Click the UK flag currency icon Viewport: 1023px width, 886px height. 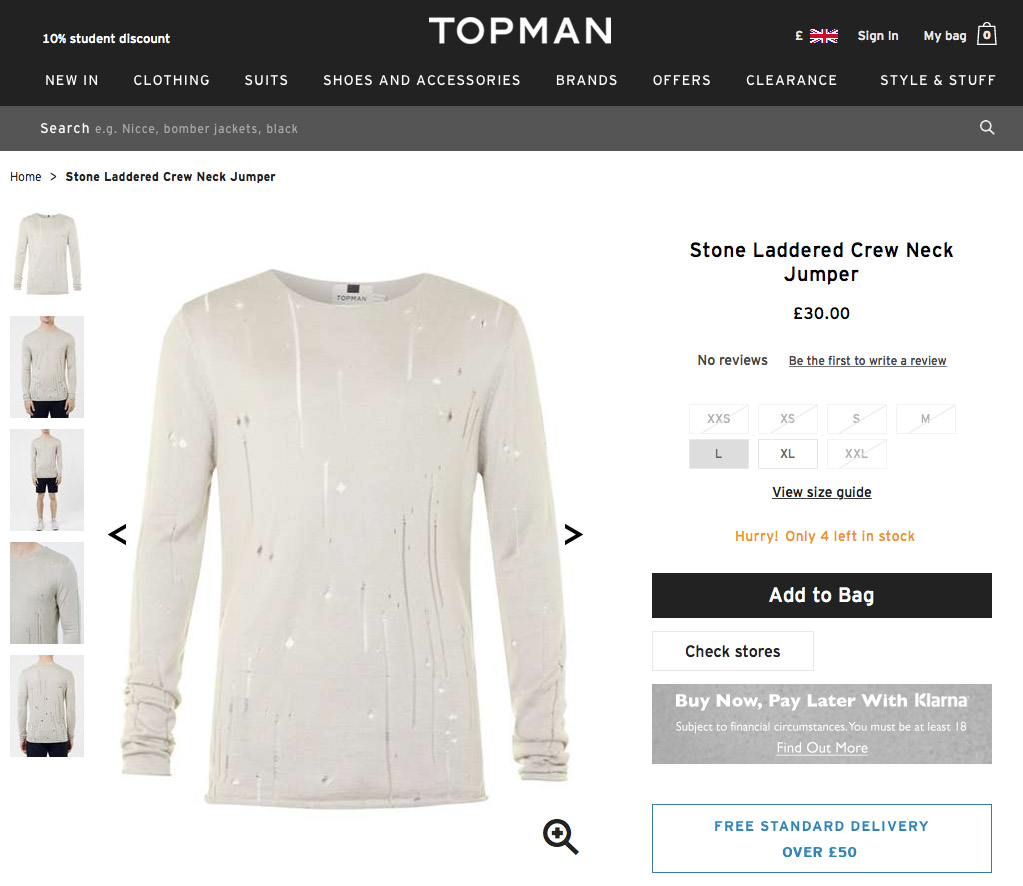click(823, 33)
